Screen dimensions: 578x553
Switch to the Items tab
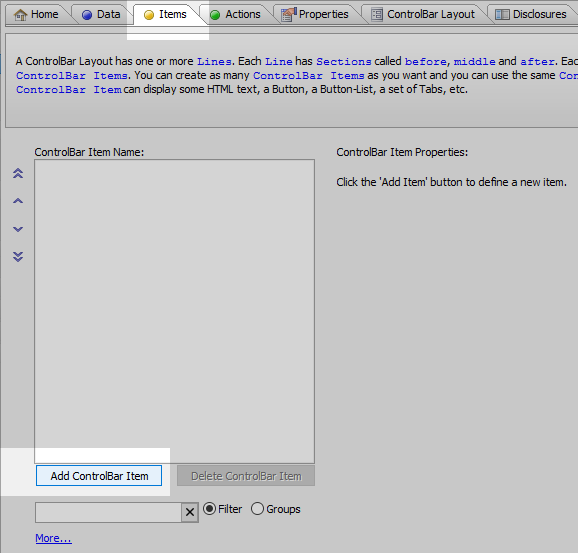(166, 14)
